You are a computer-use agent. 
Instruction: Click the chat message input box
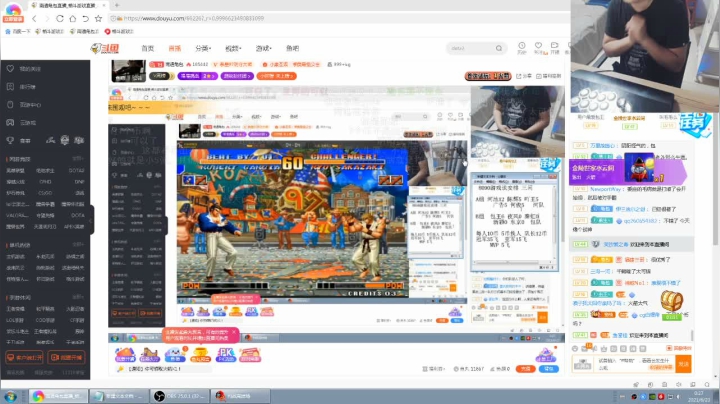tap(635, 365)
